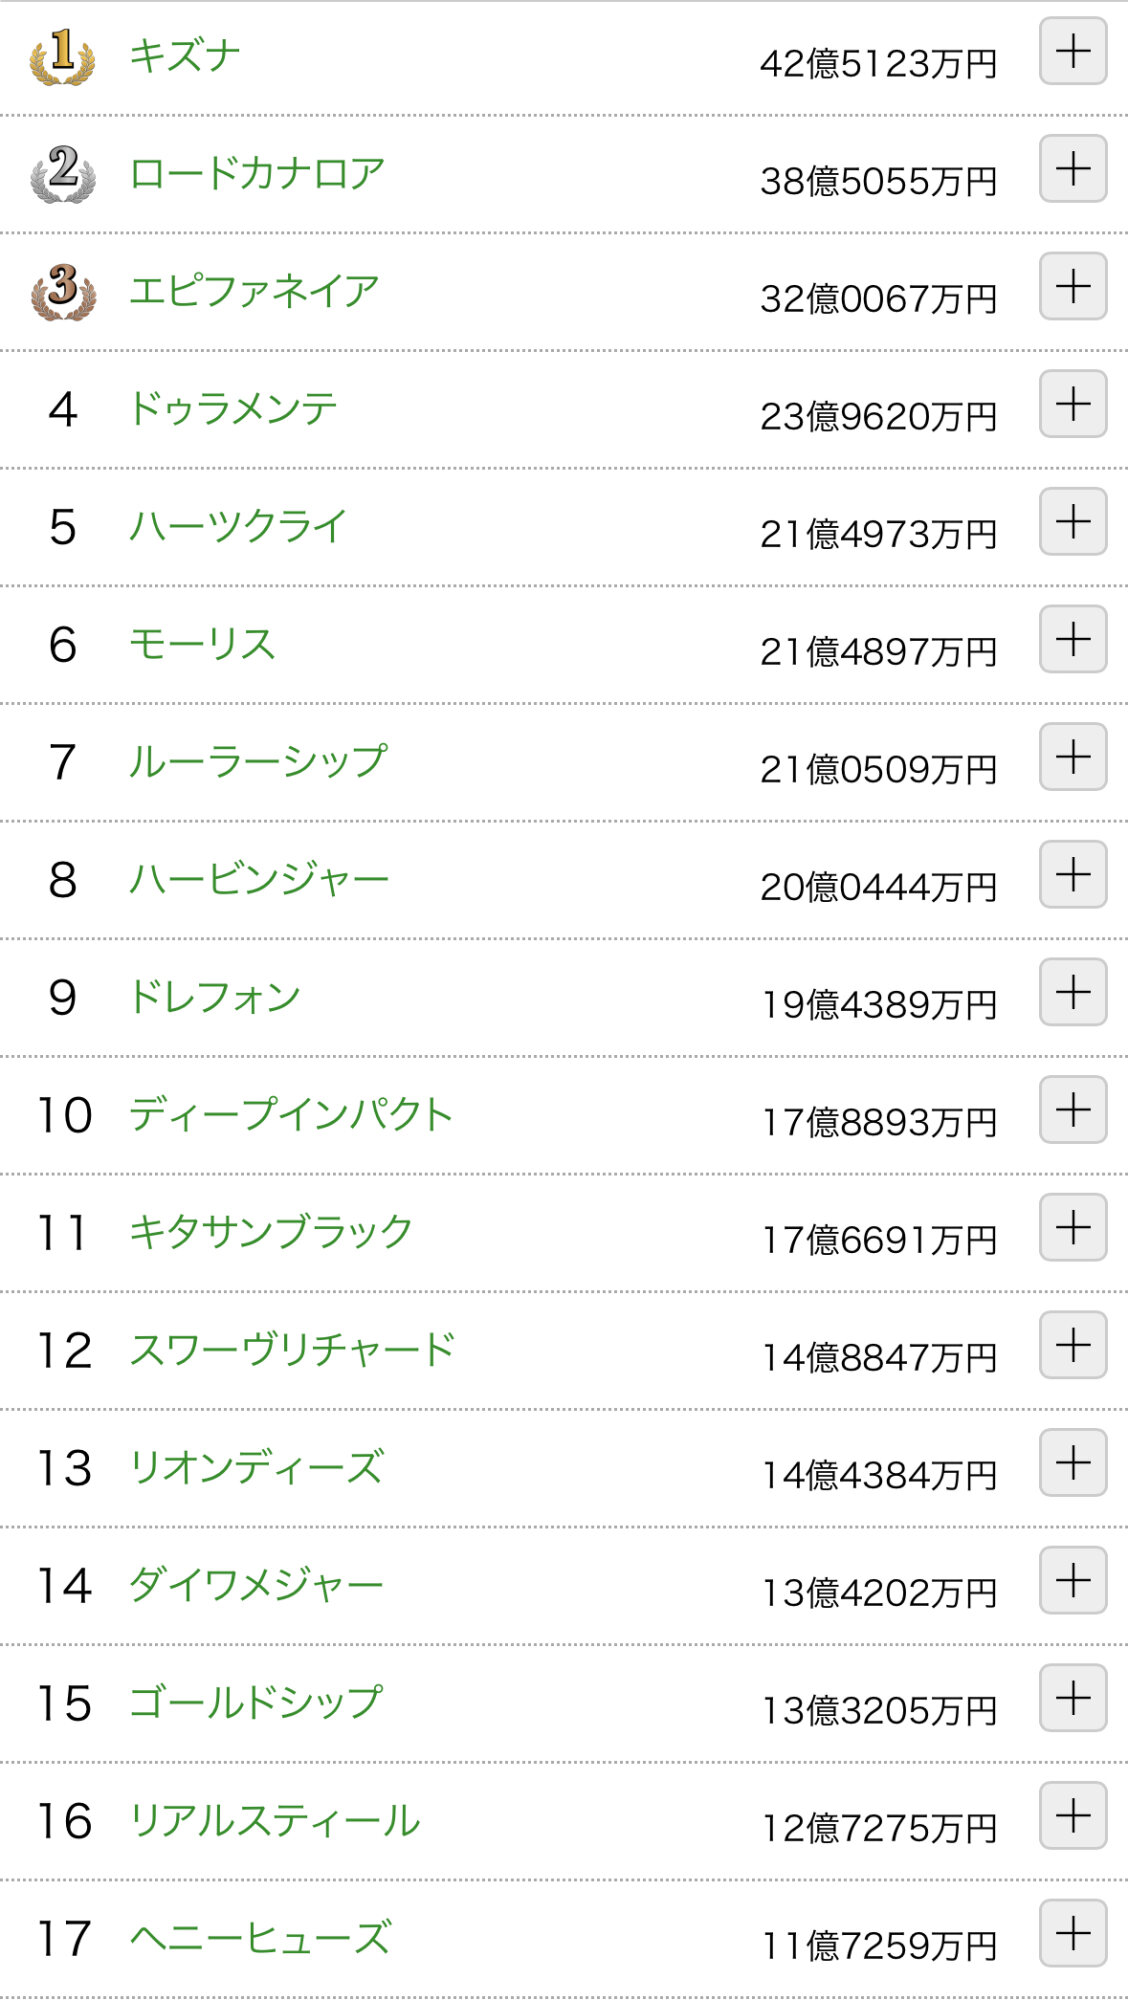Tap the plus icon next to モーリス
Viewport: 1128px width, 2000px height.
point(1073,639)
